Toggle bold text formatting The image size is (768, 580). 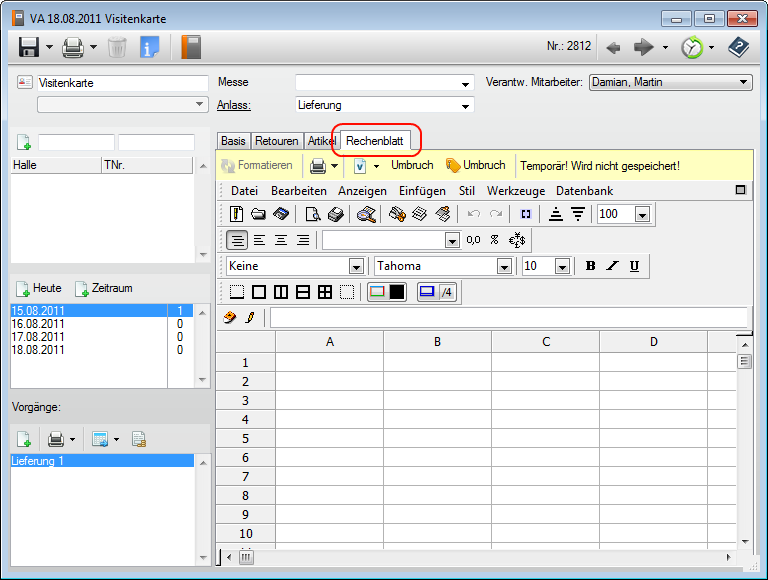590,266
